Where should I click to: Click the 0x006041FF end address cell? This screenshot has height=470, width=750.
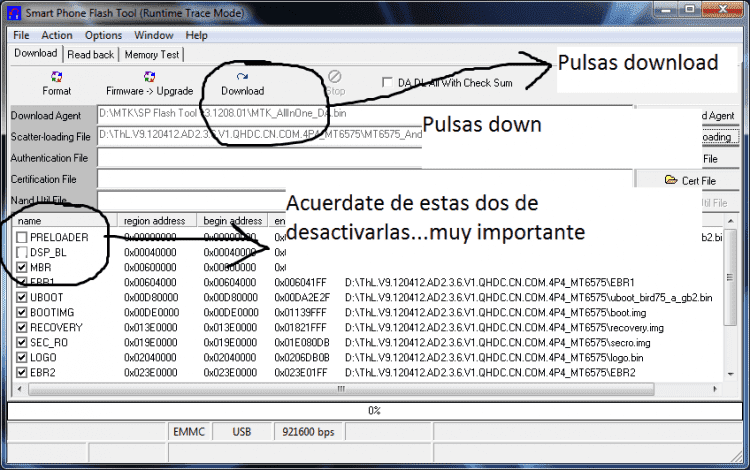point(300,283)
